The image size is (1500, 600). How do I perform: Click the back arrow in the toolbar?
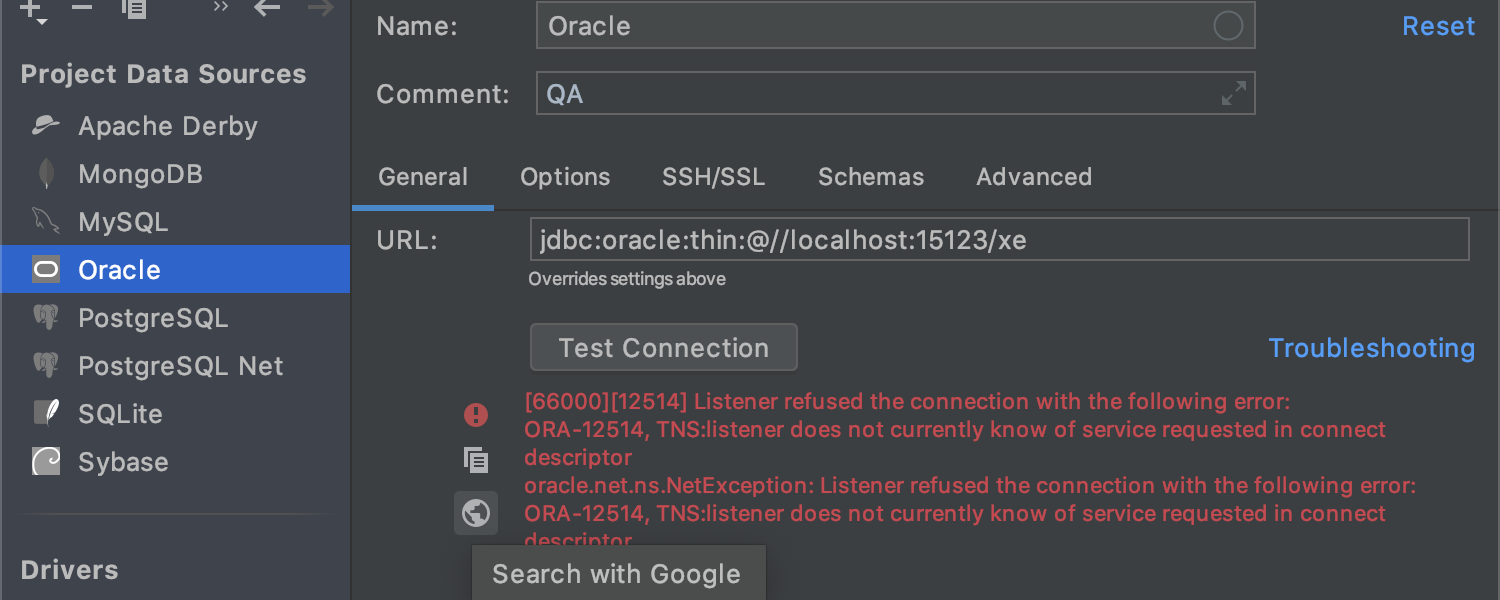(x=267, y=9)
